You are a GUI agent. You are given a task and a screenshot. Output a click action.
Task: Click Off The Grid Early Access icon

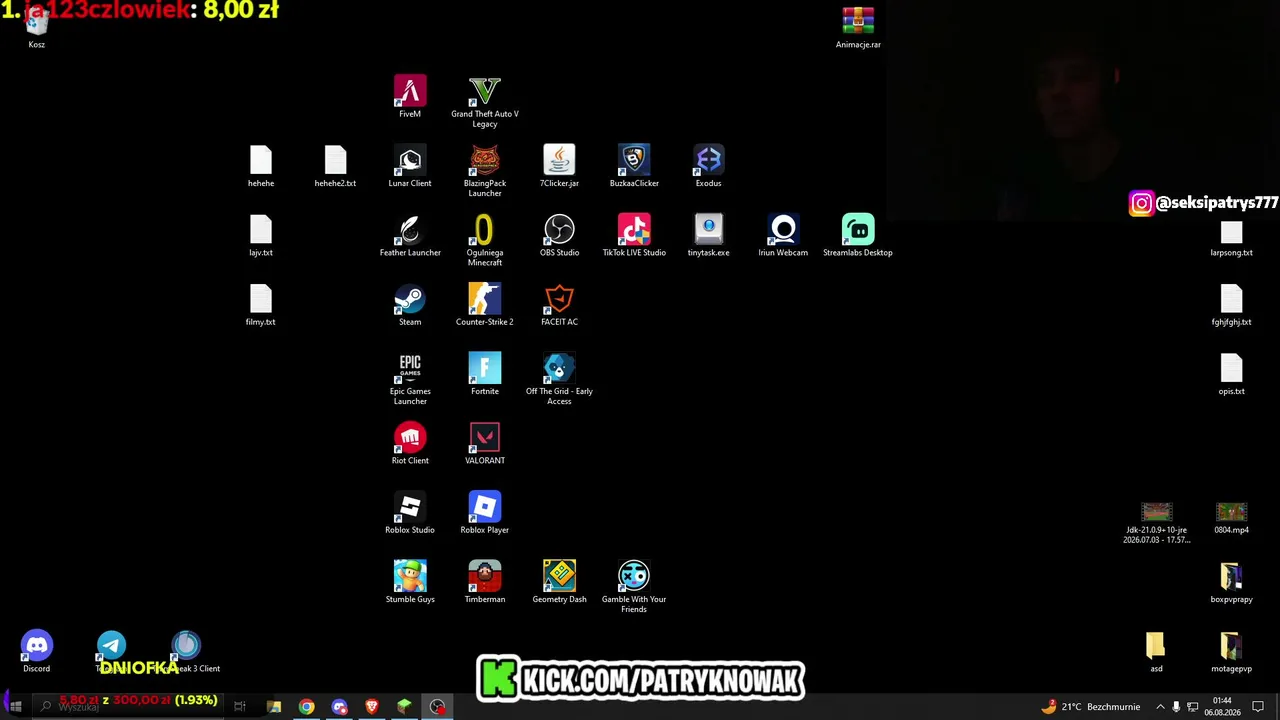tap(559, 379)
